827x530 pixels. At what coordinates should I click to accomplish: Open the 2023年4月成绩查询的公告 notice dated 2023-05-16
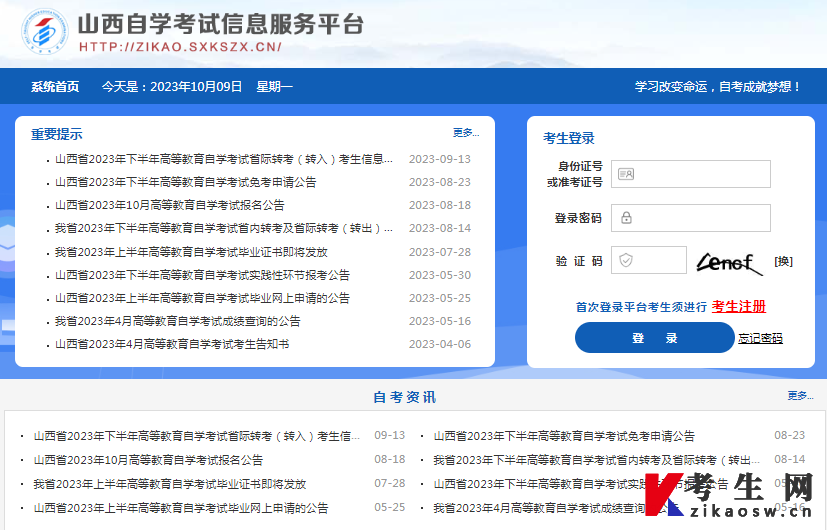pyautogui.click(x=177, y=321)
